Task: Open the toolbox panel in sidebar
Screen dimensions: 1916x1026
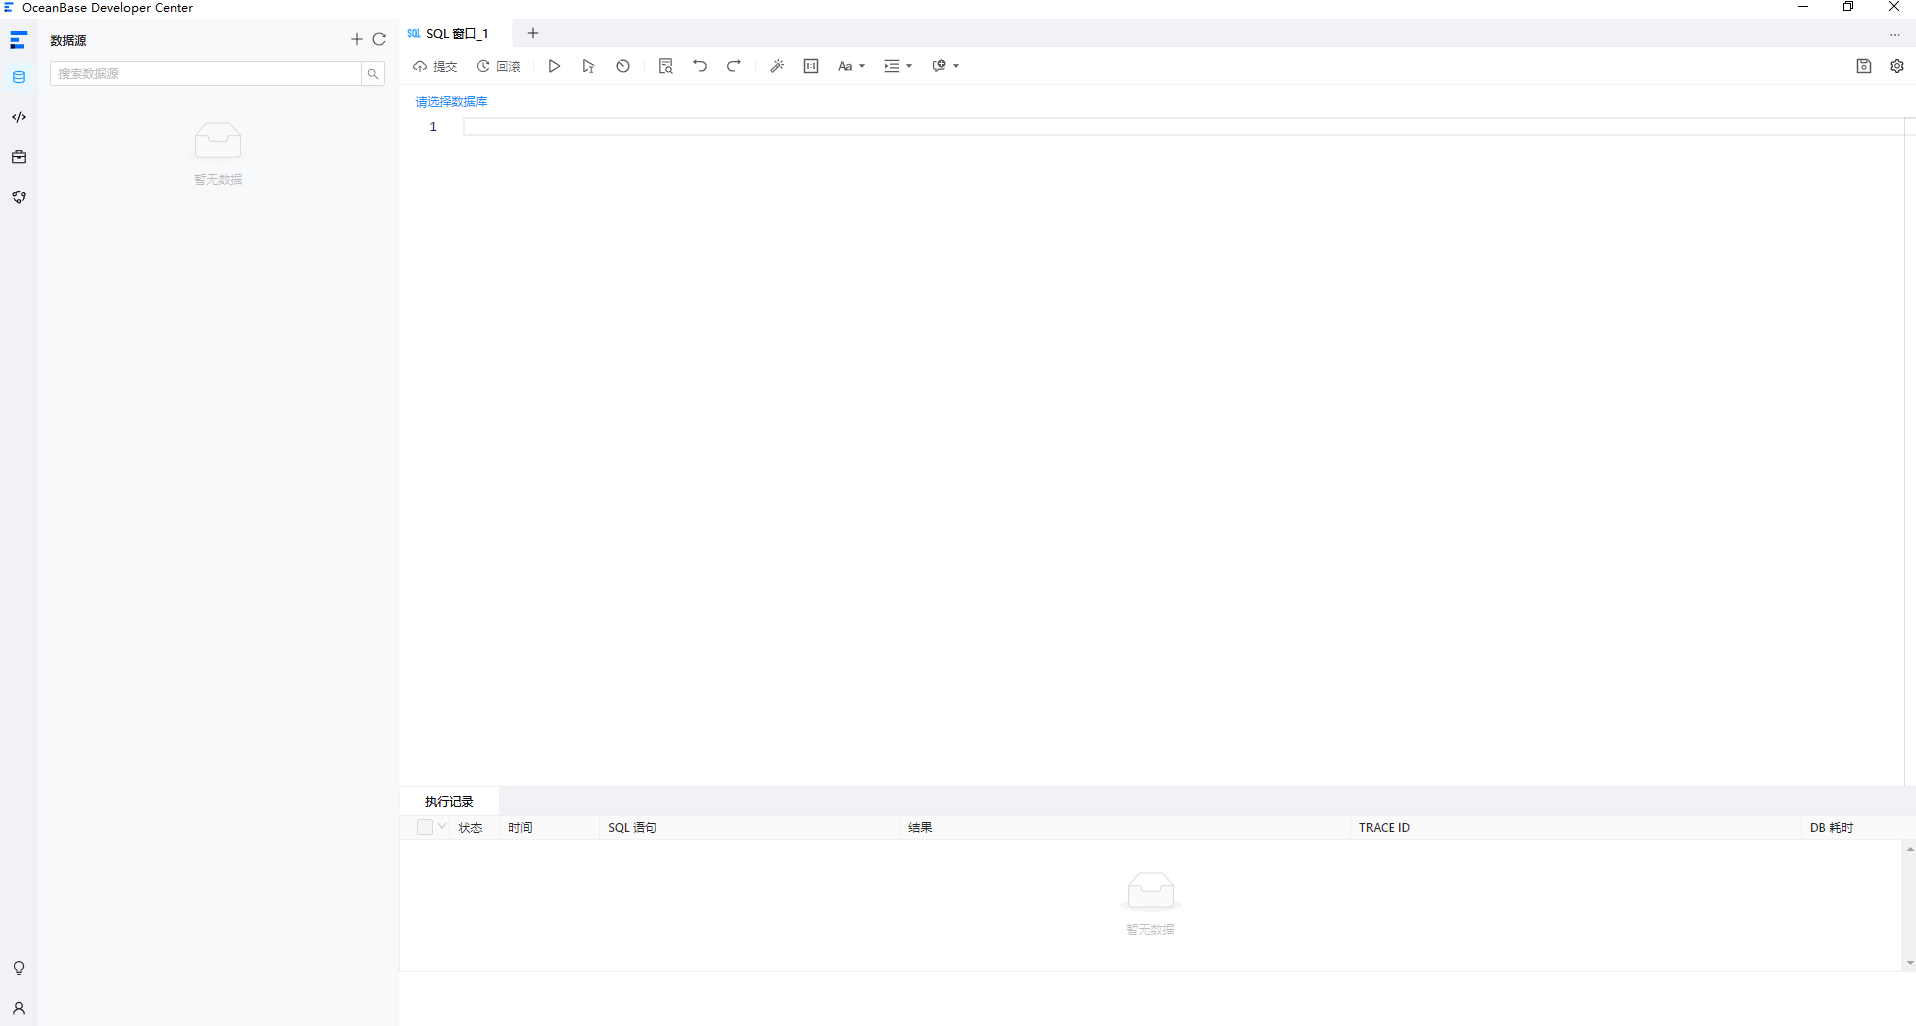Action: tap(18, 157)
